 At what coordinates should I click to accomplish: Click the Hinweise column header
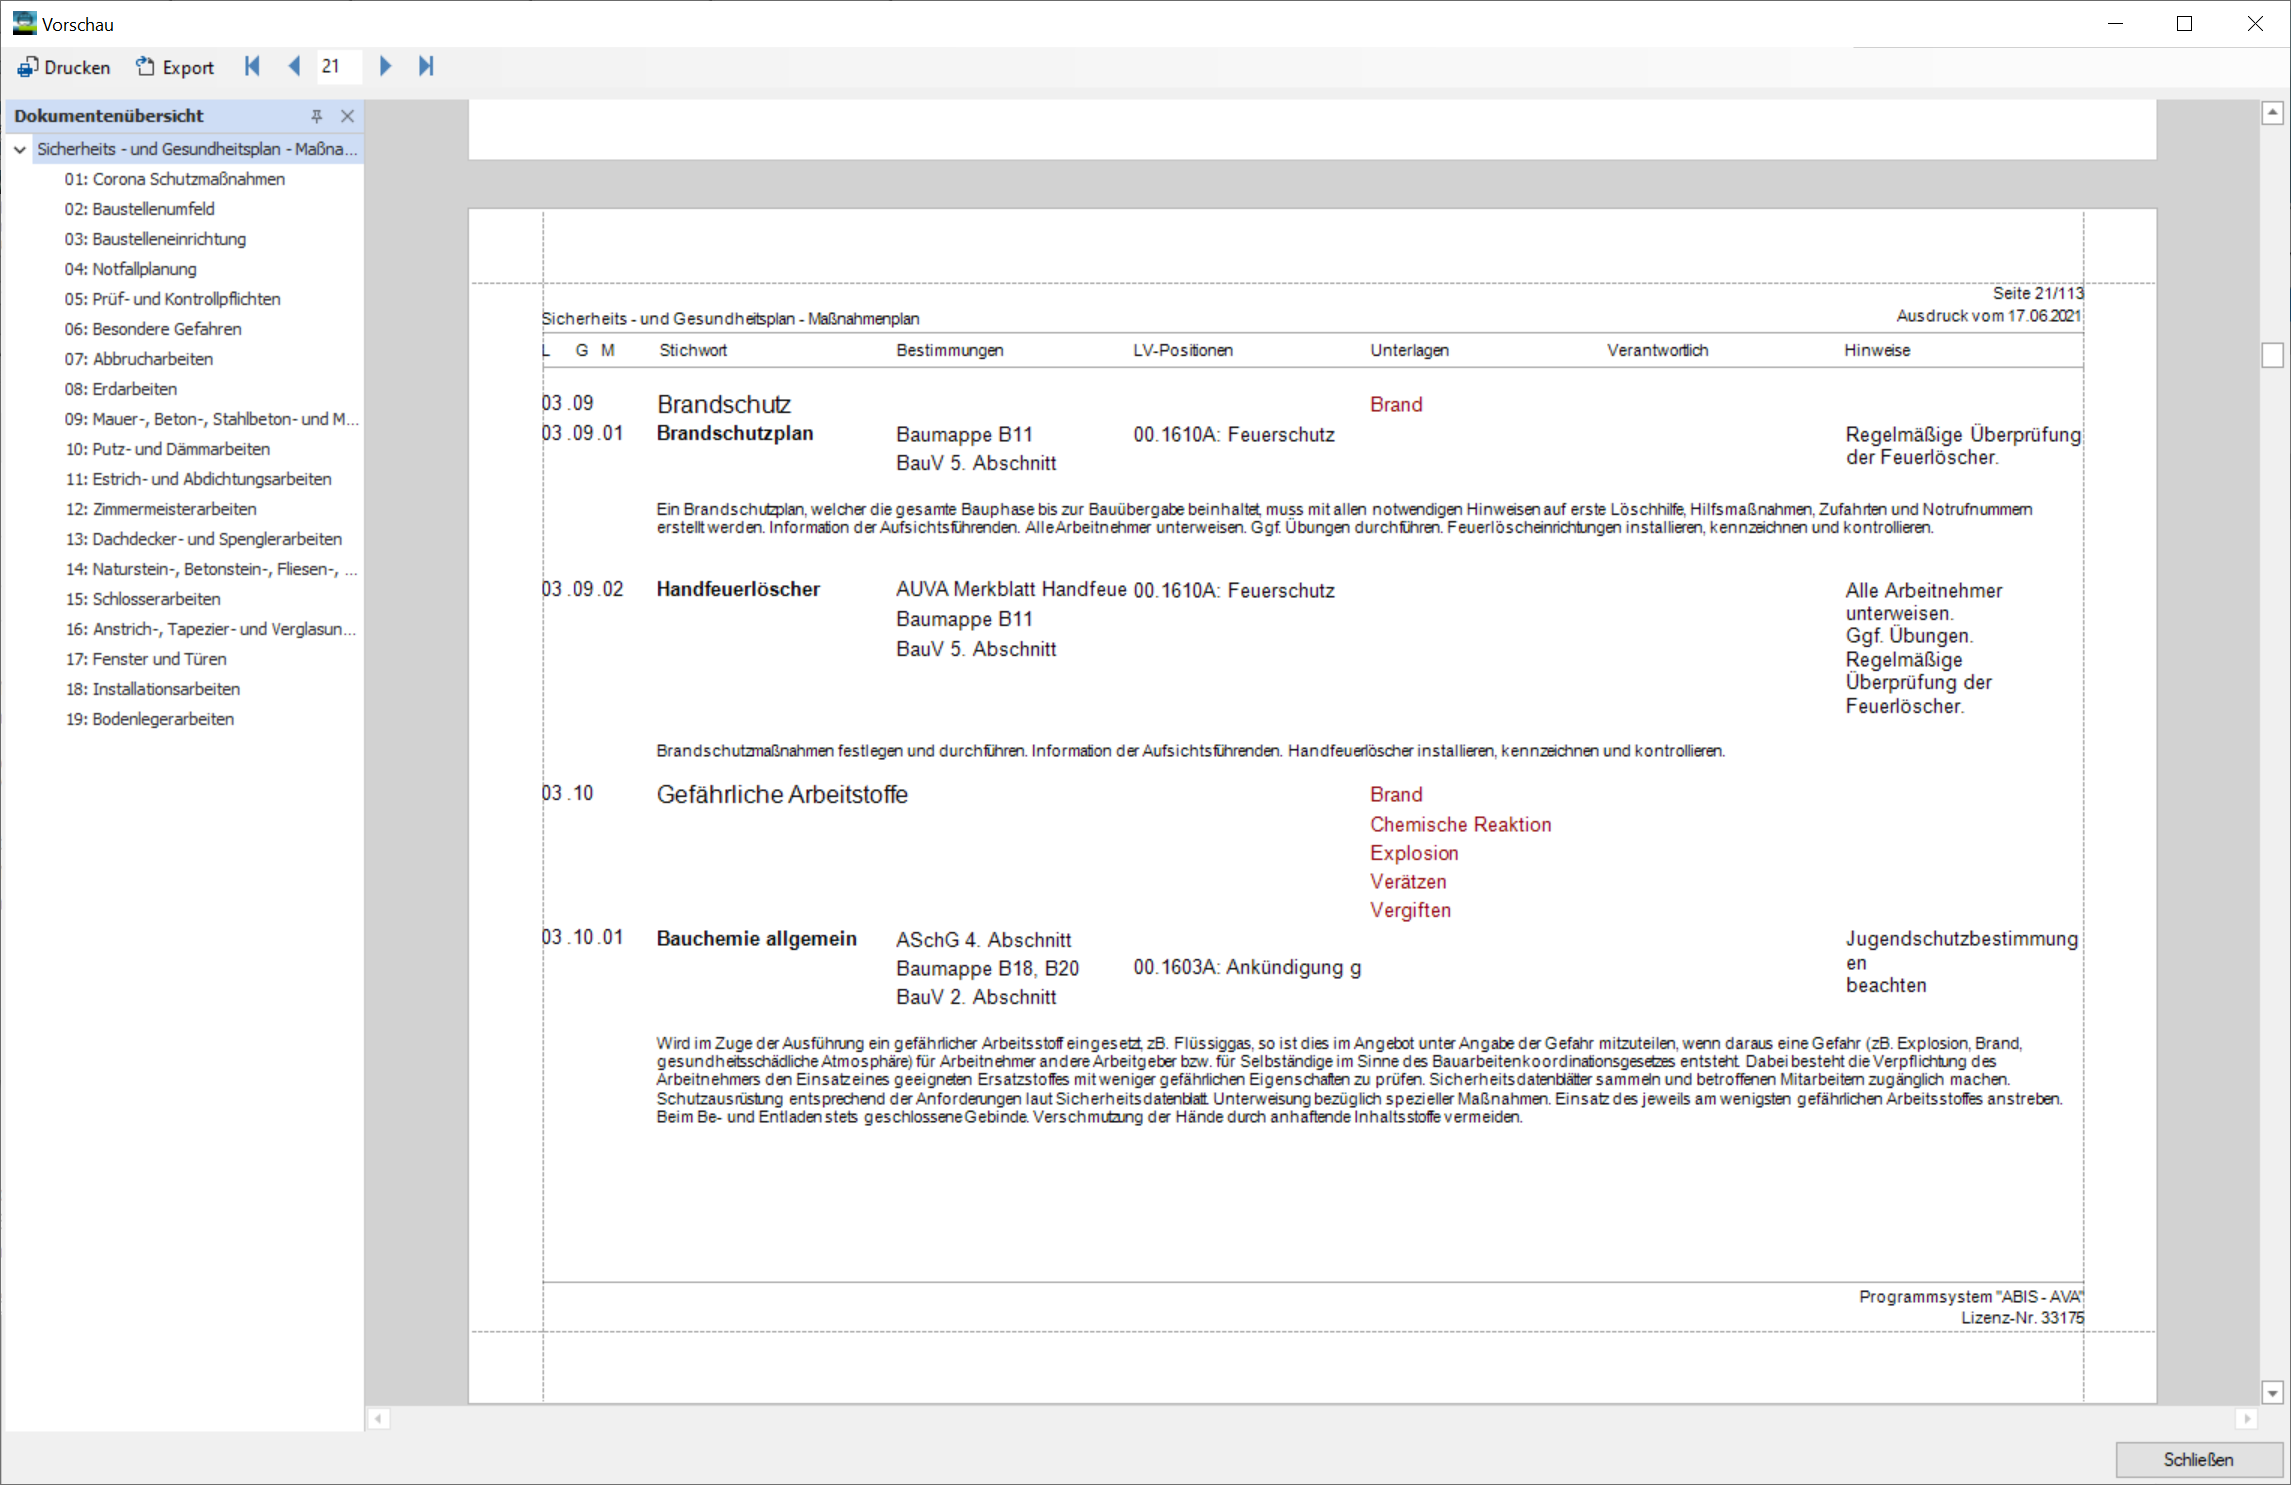click(1877, 350)
